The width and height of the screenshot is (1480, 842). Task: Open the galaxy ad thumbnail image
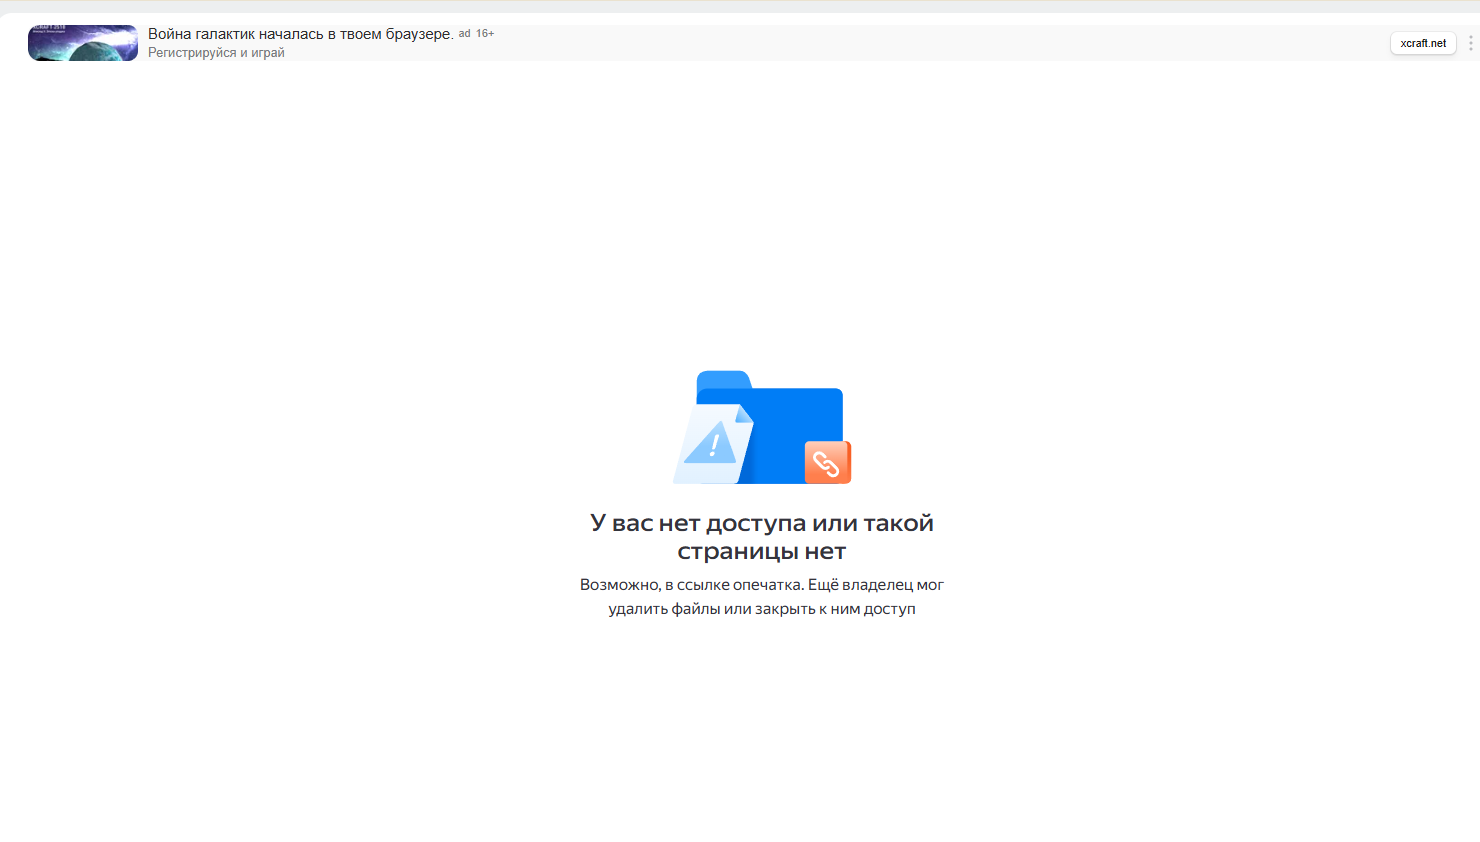[83, 43]
